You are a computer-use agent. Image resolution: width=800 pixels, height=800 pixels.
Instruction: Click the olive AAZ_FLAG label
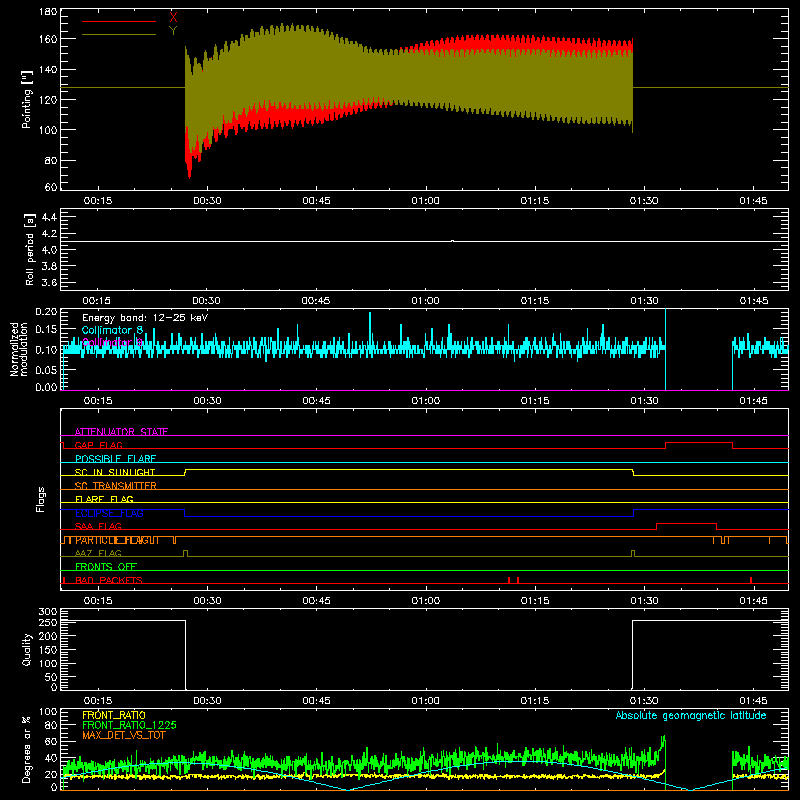pyautogui.click(x=98, y=553)
